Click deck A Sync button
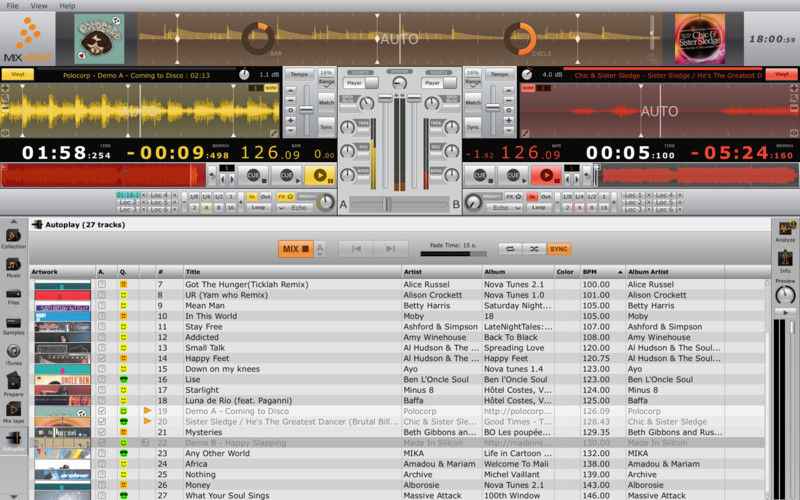The height and width of the screenshot is (500, 800). (x=327, y=126)
